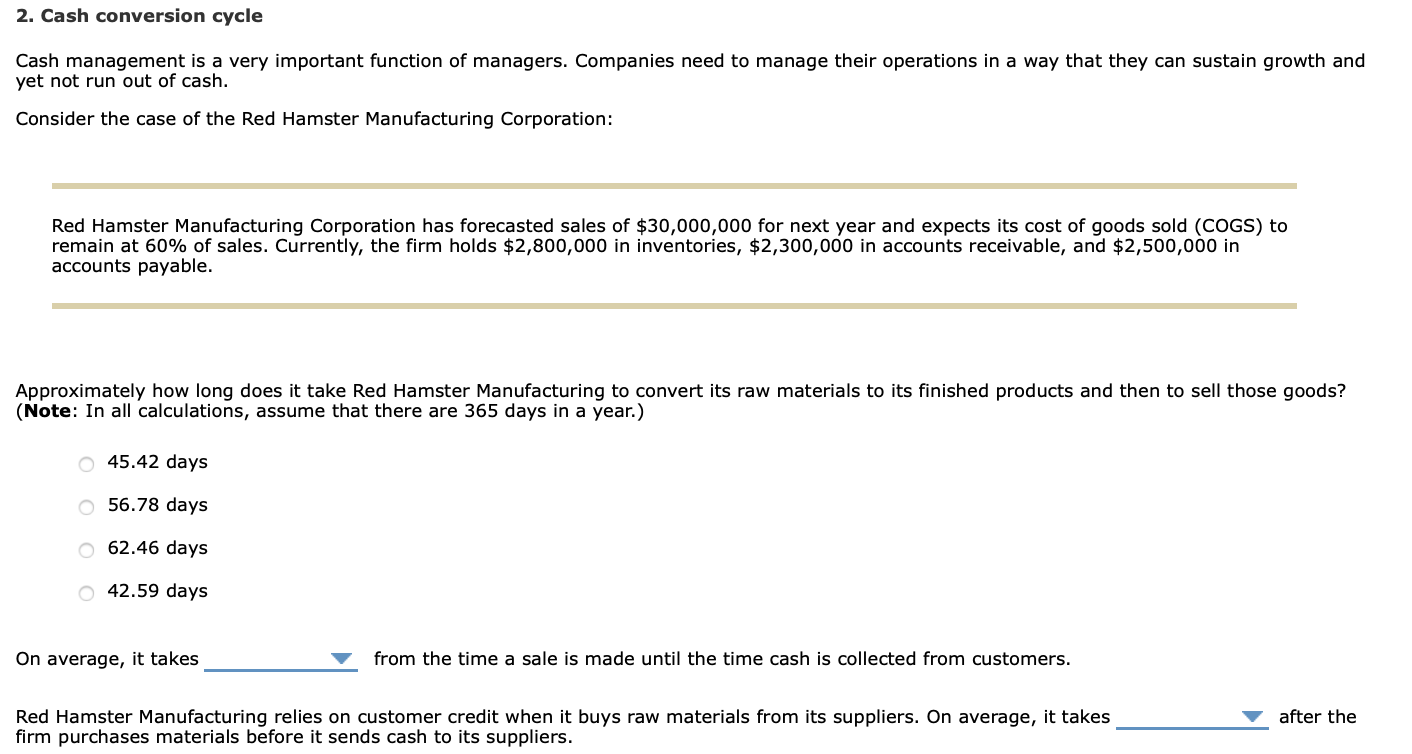Click the '2. Cash conversion cycle' heading
The image size is (1412, 754).
(137, 15)
